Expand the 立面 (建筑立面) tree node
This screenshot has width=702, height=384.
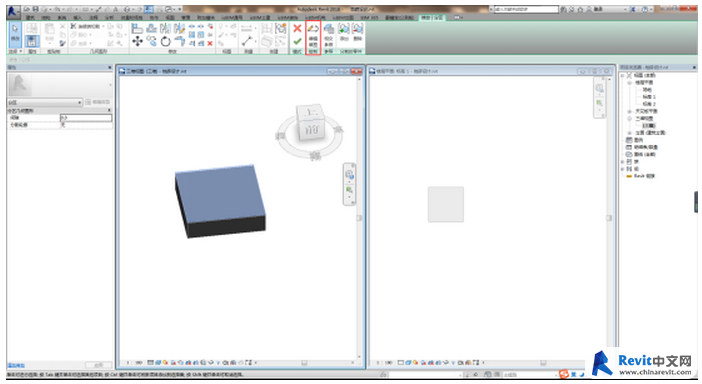coord(629,133)
